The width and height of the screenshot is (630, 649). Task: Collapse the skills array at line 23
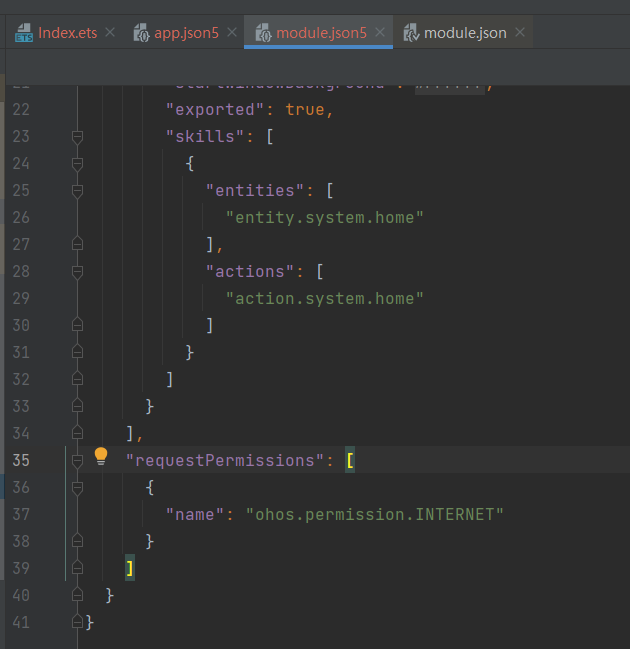(77, 137)
